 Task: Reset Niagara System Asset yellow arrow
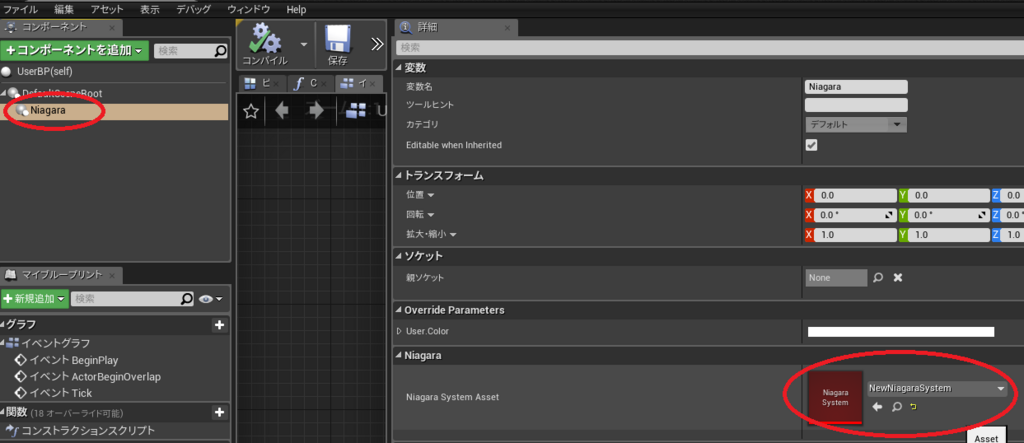[x=913, y=406]
